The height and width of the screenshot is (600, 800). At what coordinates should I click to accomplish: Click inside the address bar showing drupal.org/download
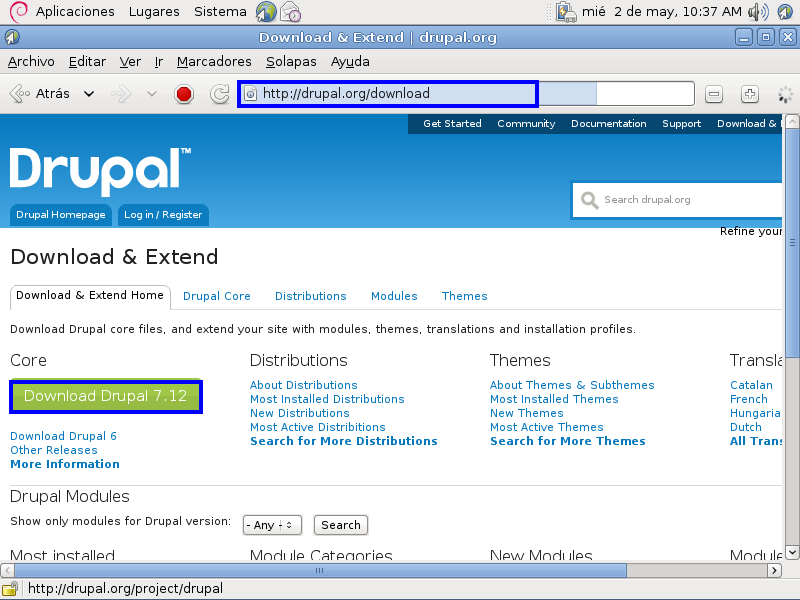pyautogui.click(x=388, y=93)
